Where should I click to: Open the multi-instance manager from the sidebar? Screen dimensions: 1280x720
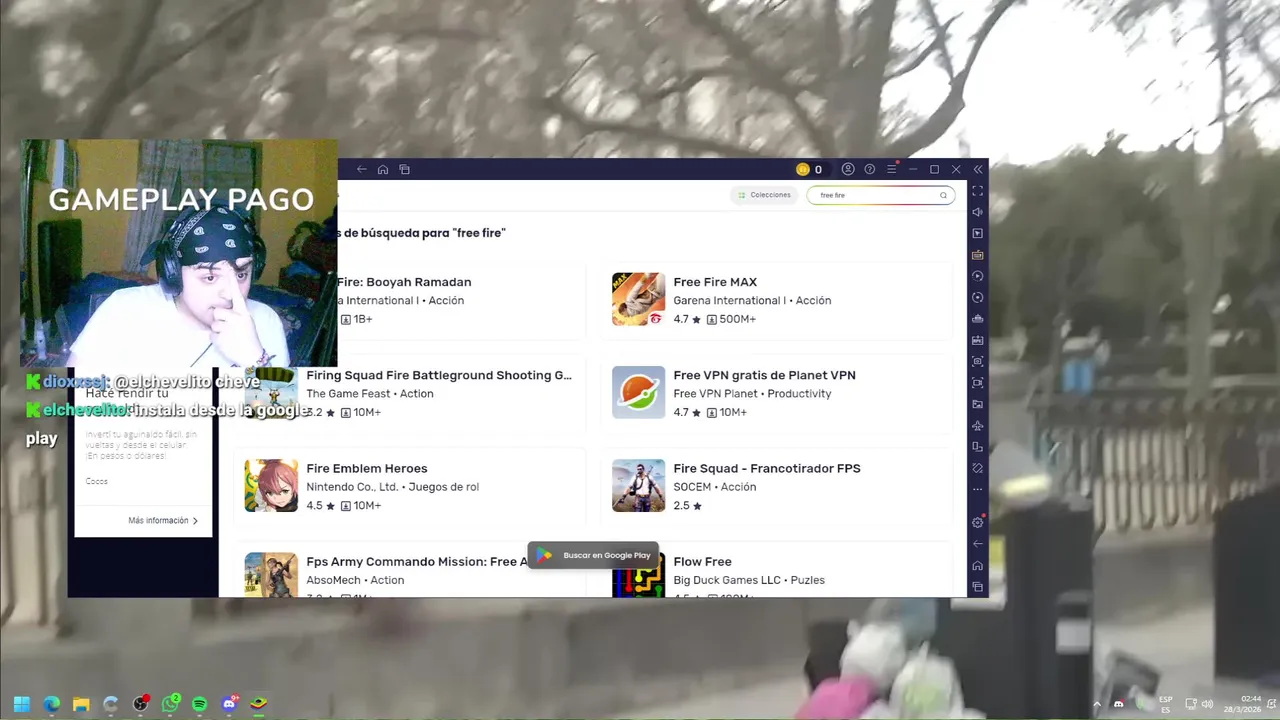pyautogui.click(x=978, y=447)
